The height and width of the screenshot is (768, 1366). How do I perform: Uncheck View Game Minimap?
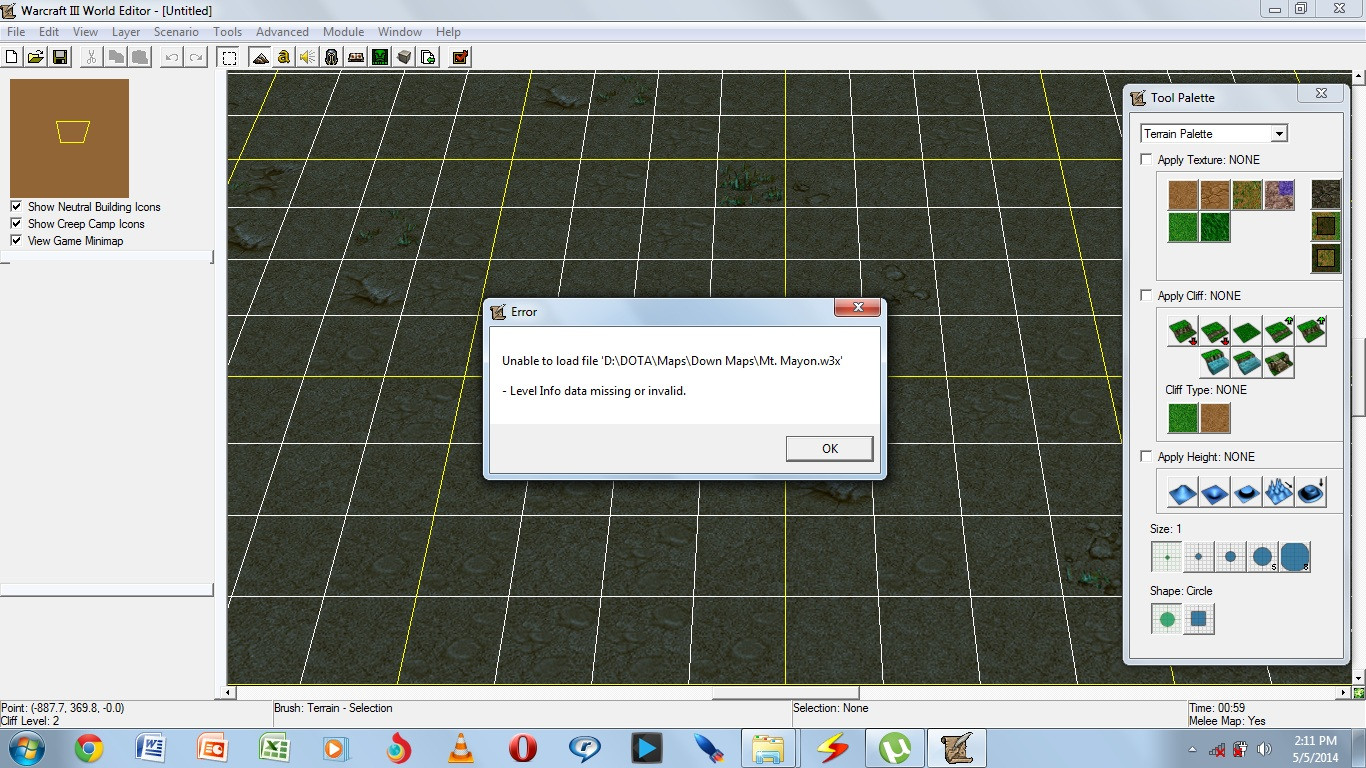point(16,240)
